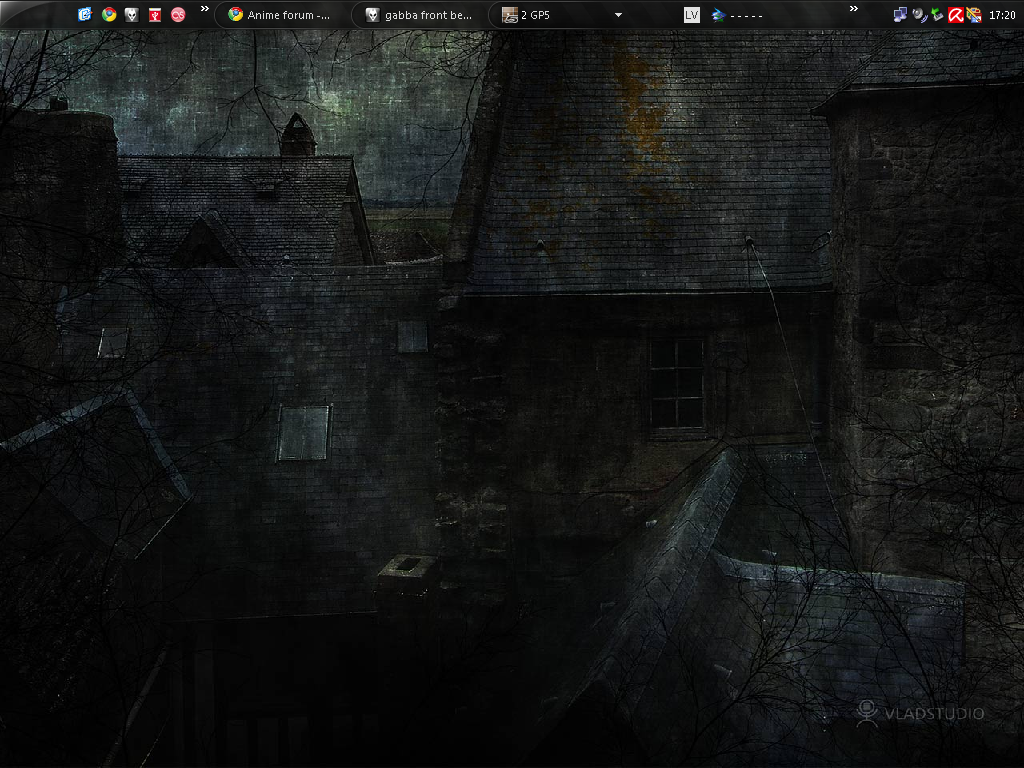
Task: Show hidden items via the chevron before the tray
Action: tap(854, 9)
